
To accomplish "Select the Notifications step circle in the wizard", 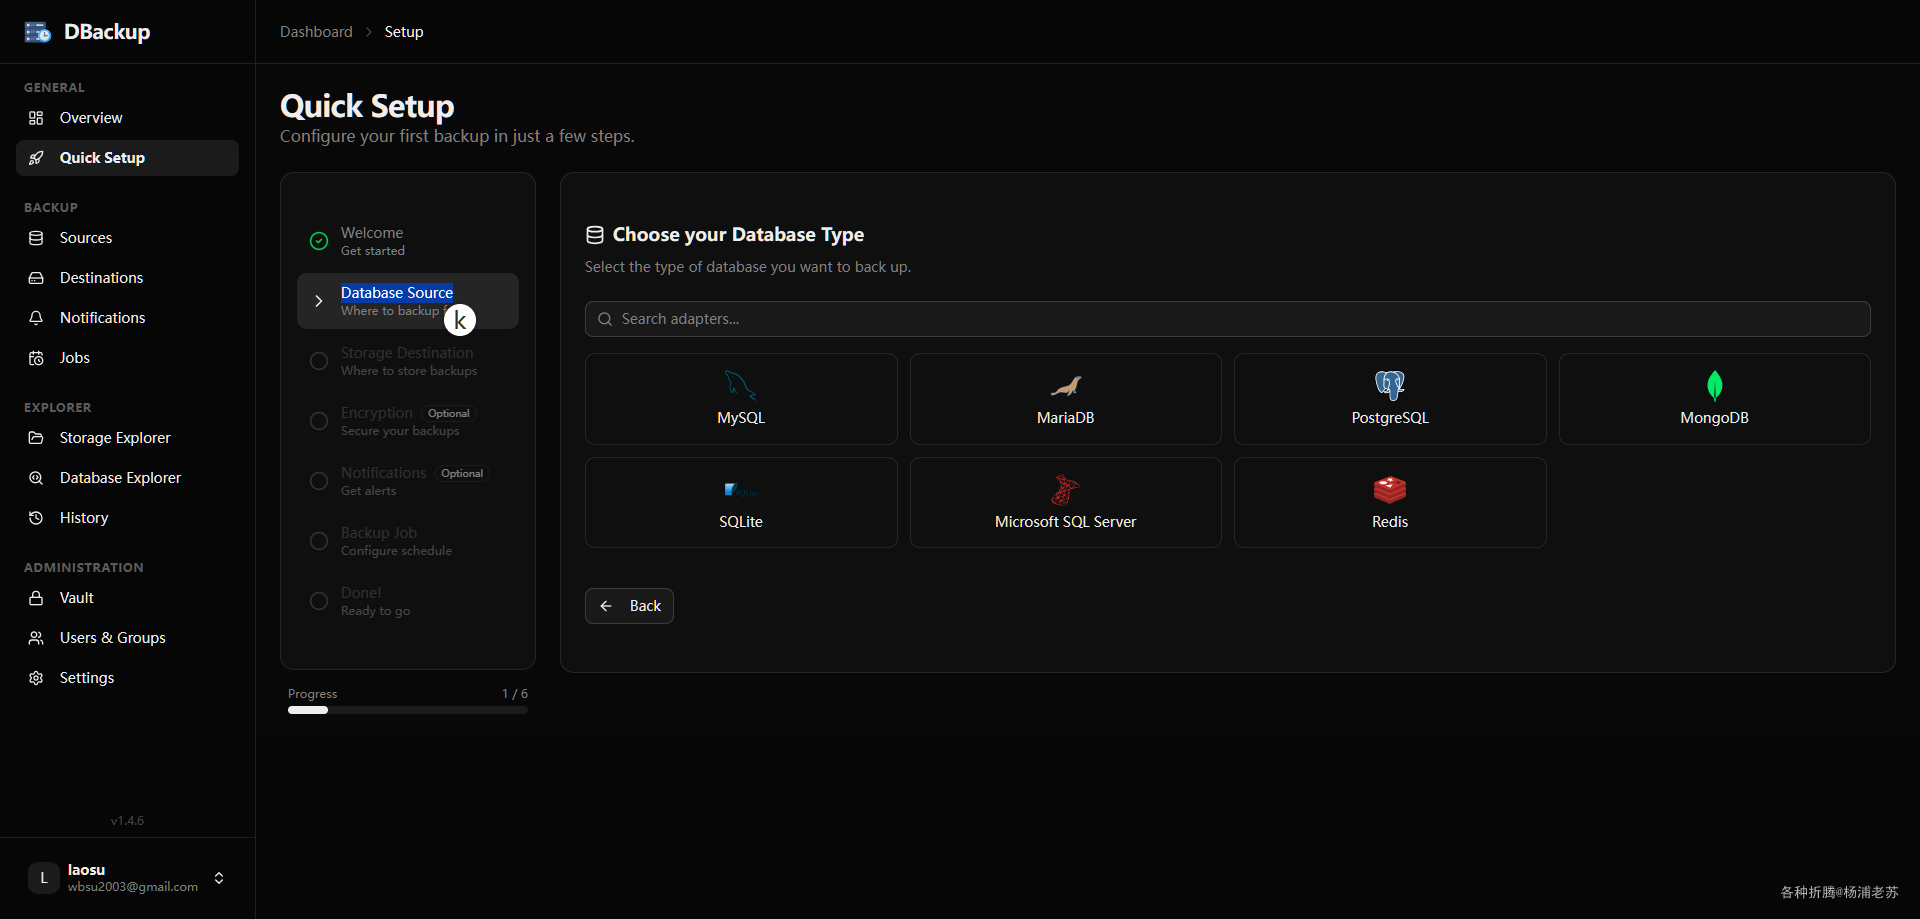I will click(319, 481).
